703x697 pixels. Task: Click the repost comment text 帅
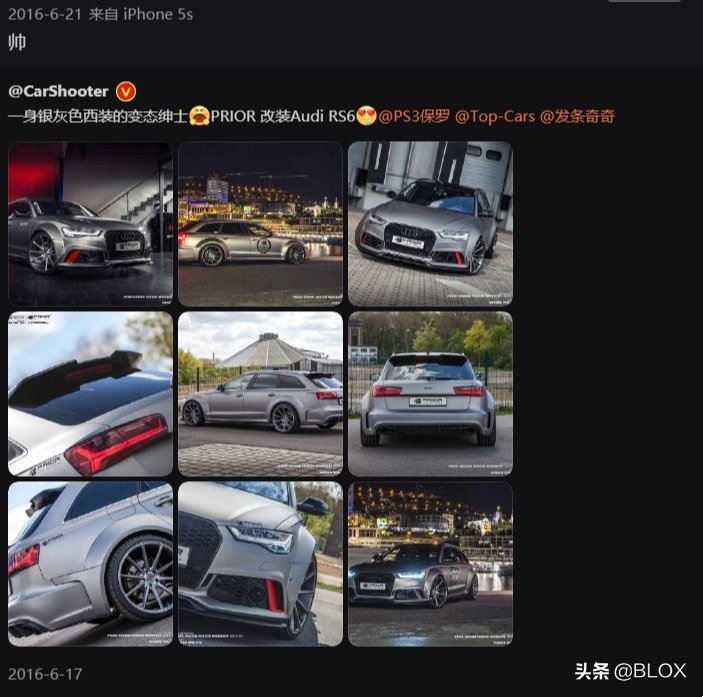(x=17, y=43)
